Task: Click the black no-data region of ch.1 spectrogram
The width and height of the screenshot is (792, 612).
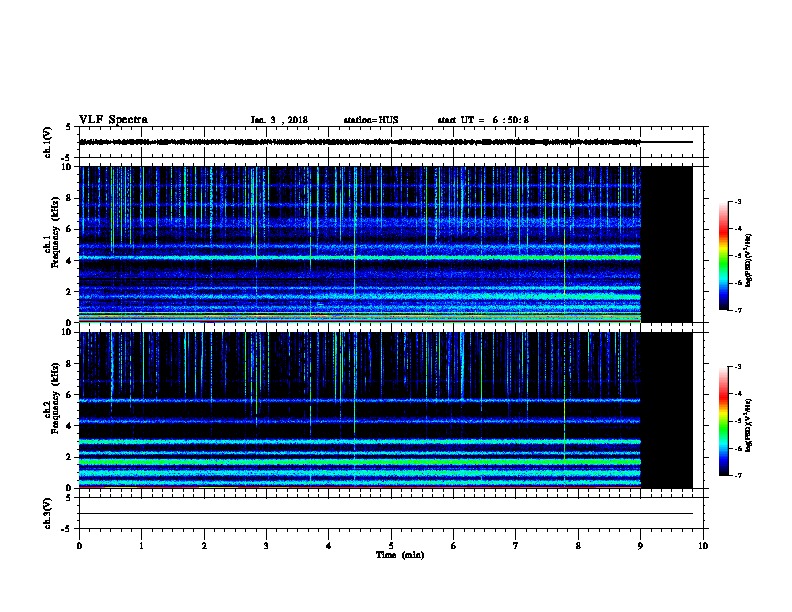Action: 667,244
